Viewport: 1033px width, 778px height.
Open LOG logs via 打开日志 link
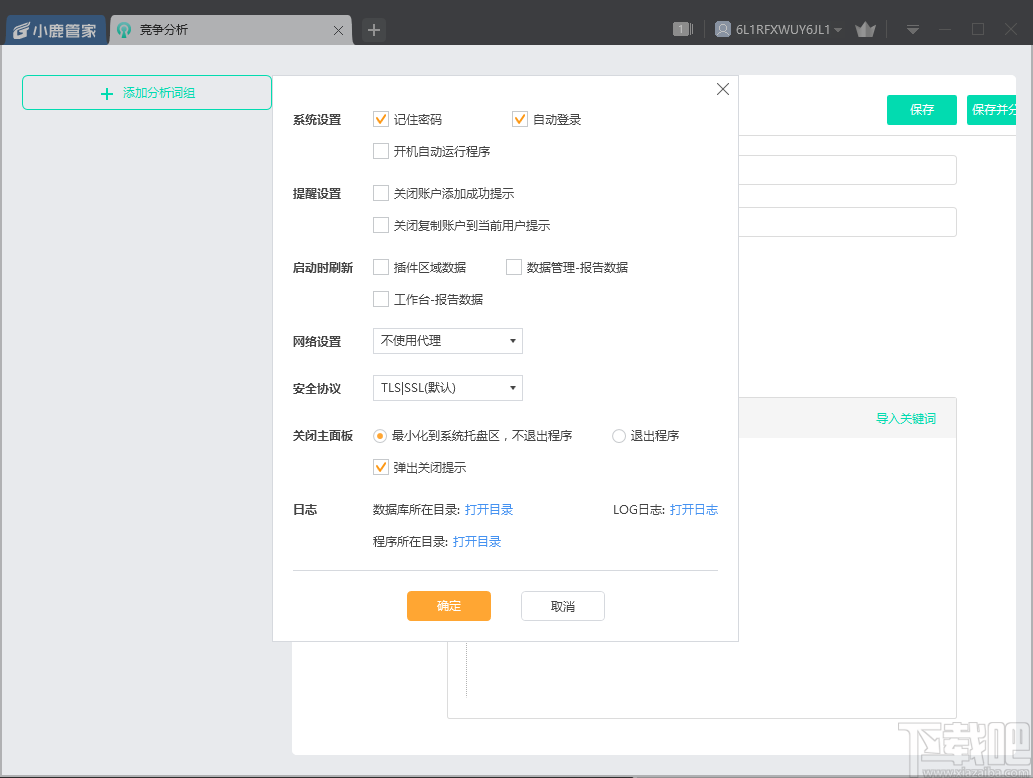point(694,509)
